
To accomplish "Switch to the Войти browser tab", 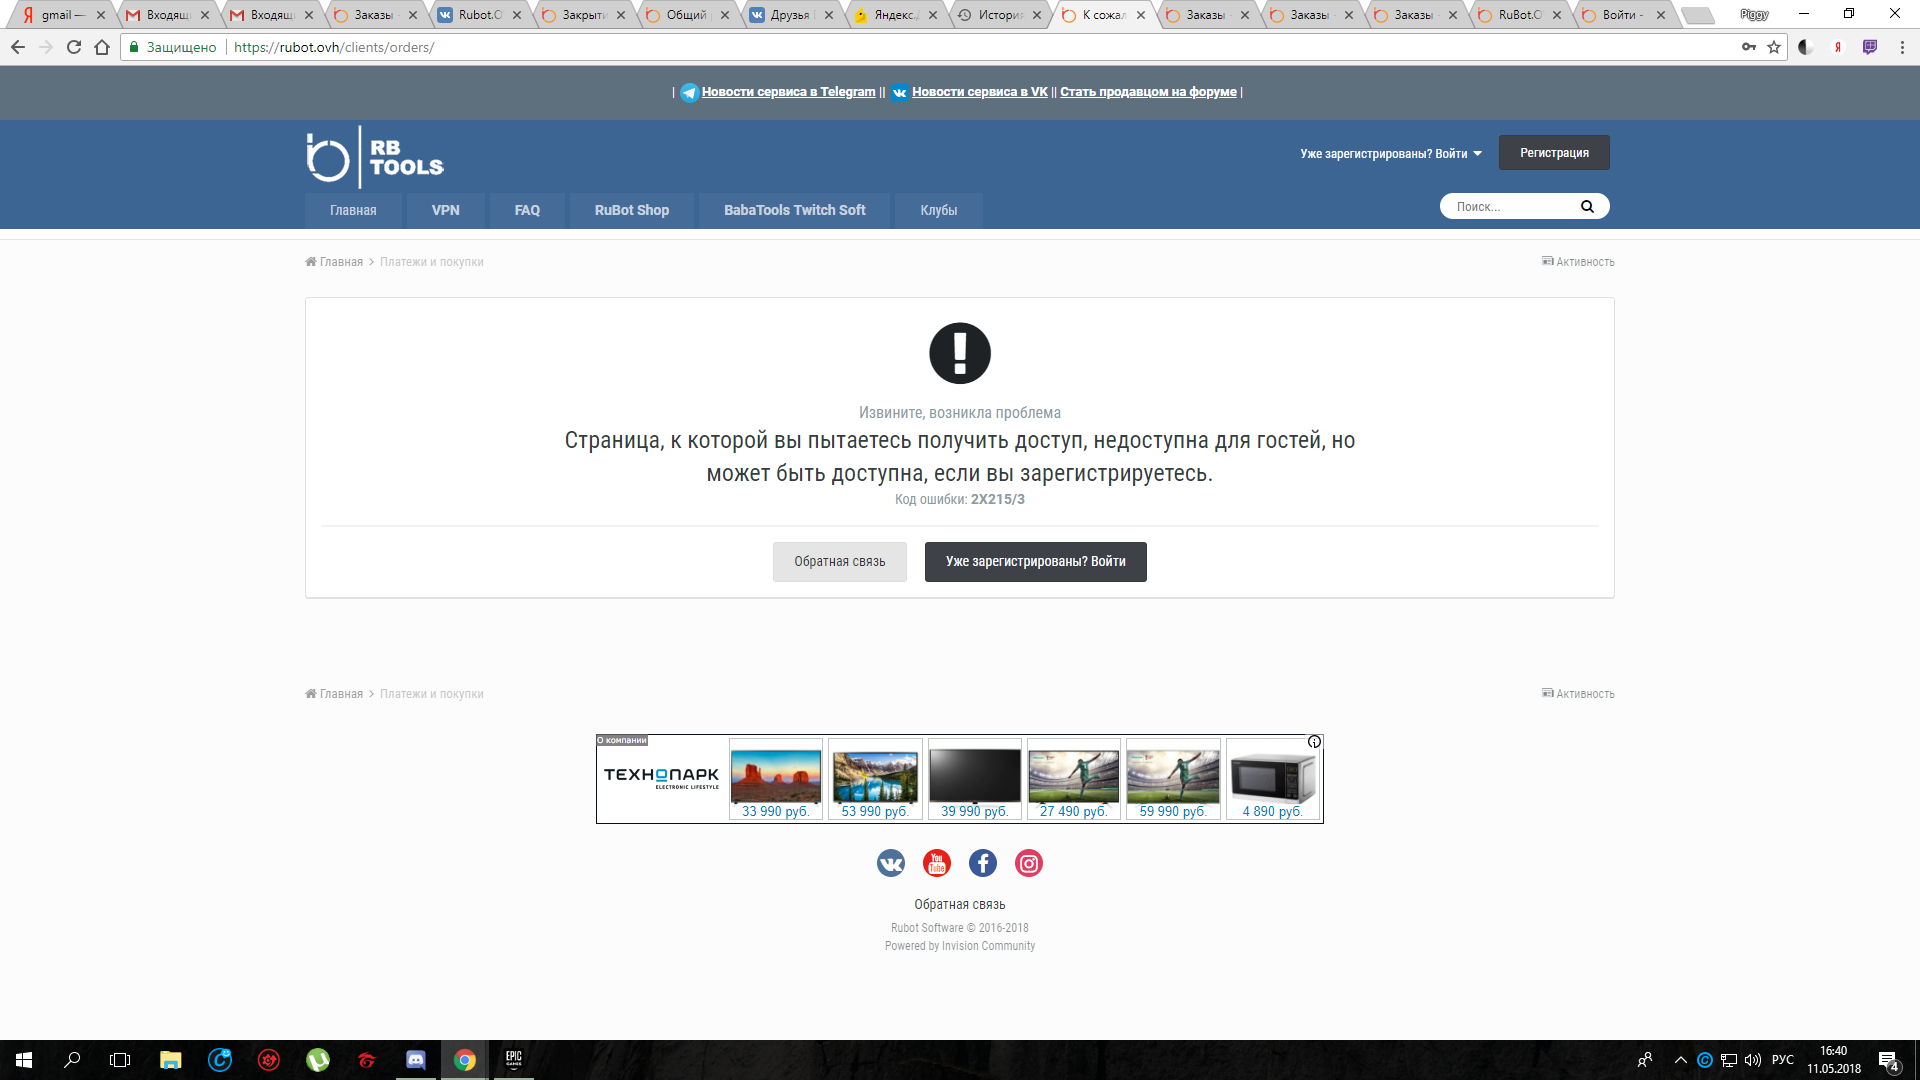I will coord(1618,15).
